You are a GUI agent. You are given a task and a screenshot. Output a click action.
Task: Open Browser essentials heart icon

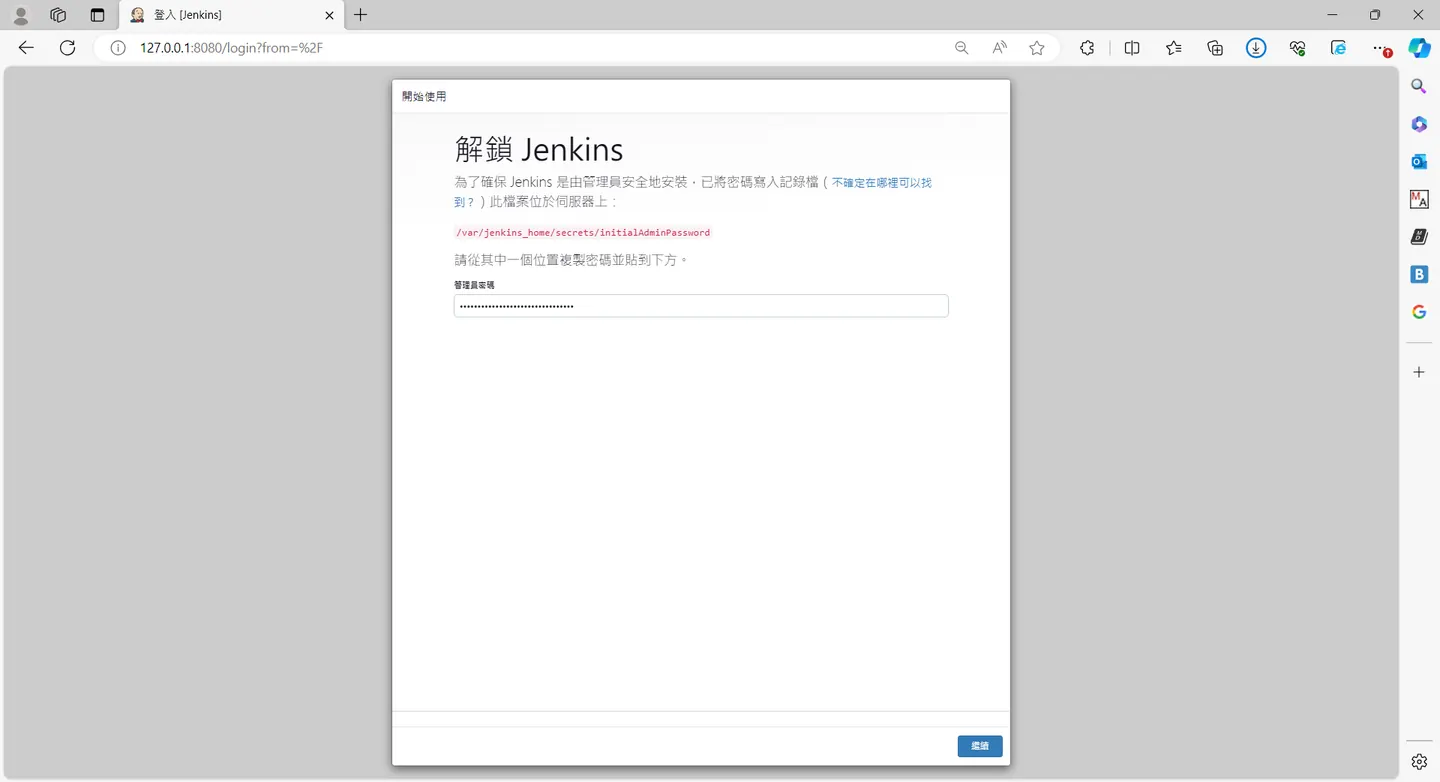1298,48
